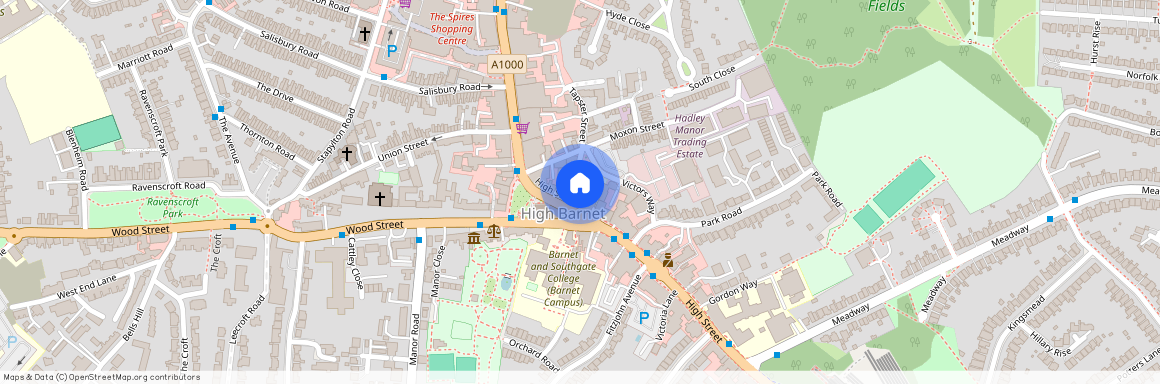Select the Thornton Road label
1160x384 pixels.
267,141
